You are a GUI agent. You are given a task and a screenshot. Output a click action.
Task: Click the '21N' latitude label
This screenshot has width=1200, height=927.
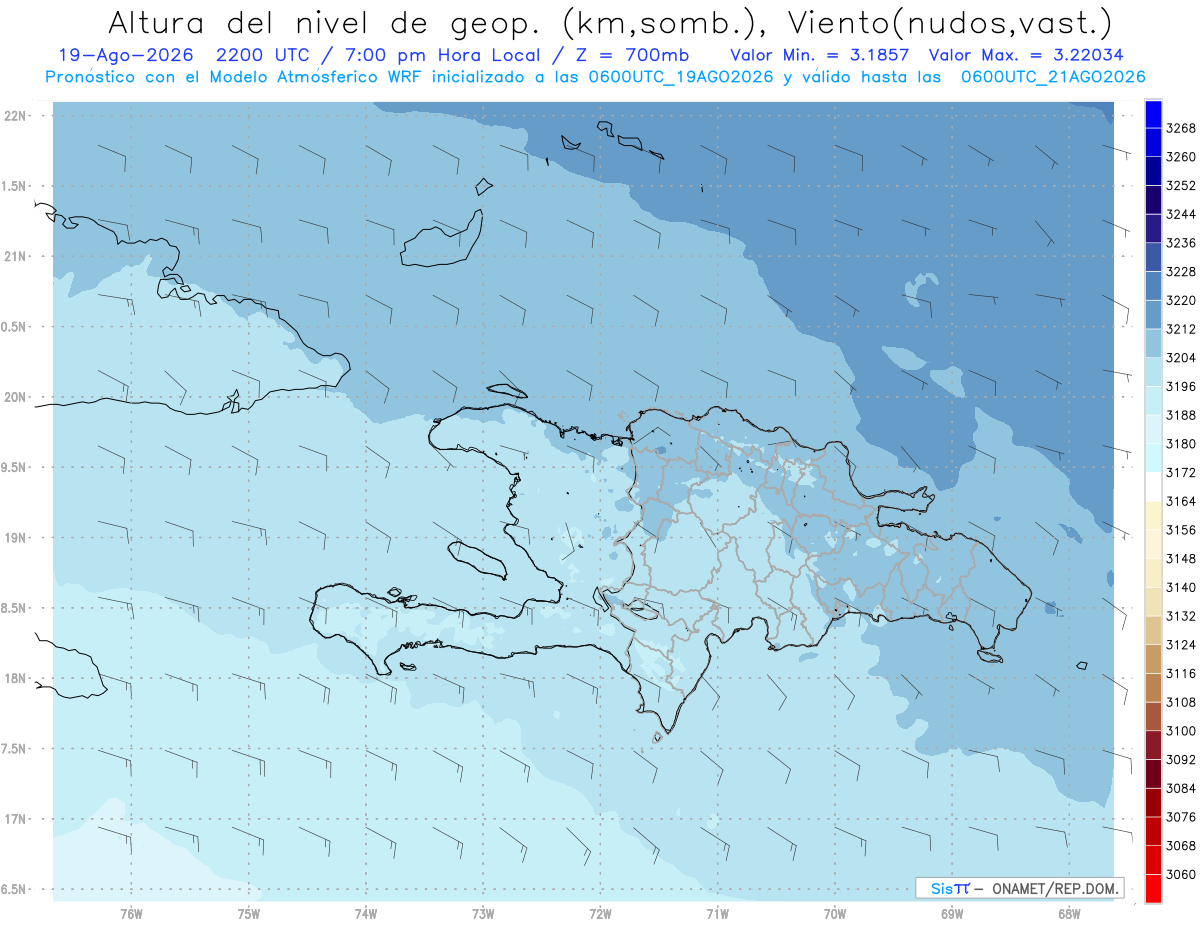pyautogui.click(x=15, y=257)
